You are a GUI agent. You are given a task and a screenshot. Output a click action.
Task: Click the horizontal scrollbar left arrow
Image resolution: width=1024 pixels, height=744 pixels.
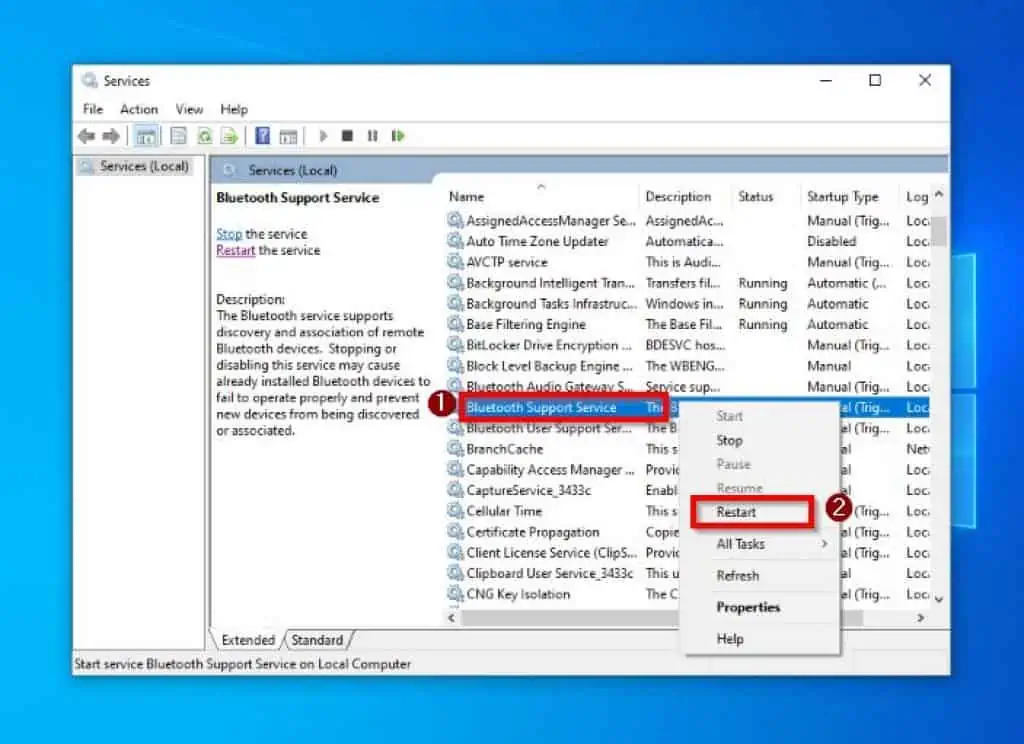click(452, 617)
